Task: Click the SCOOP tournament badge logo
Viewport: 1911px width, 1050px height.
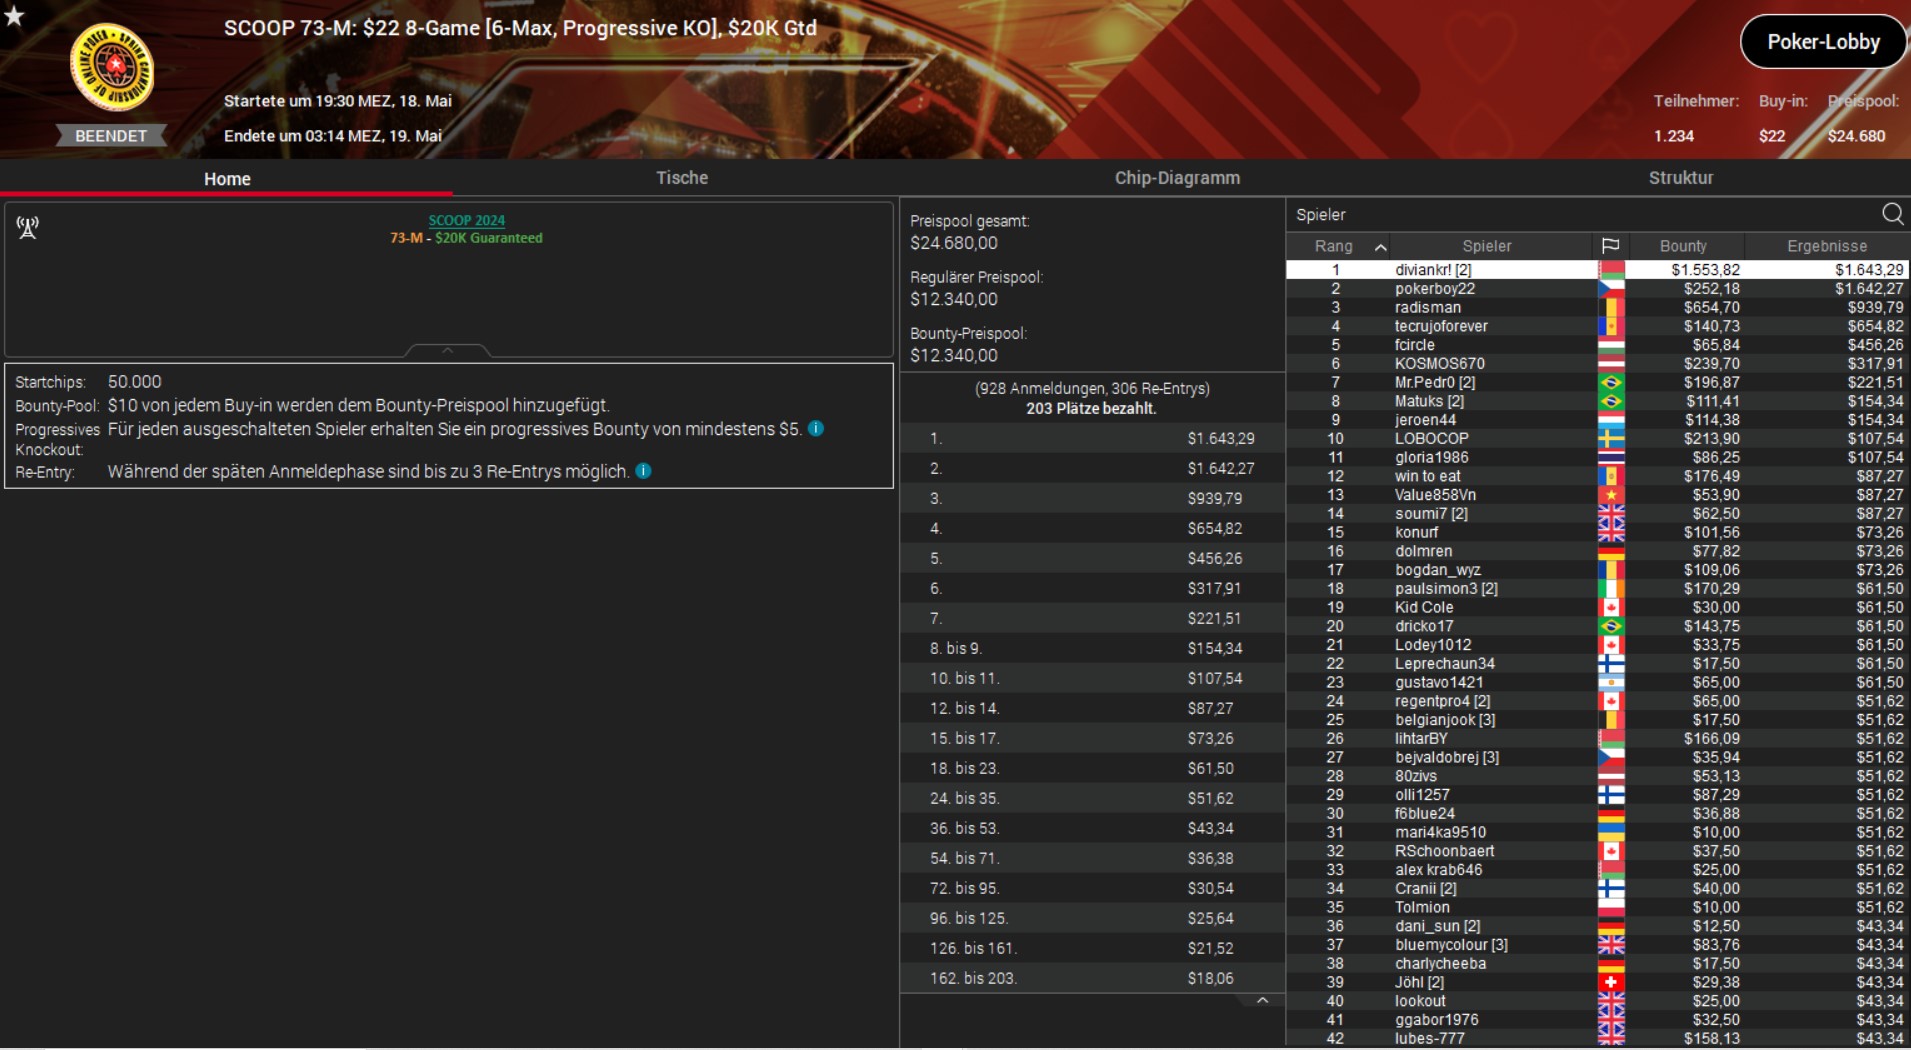Action: (x=111, y=67)
